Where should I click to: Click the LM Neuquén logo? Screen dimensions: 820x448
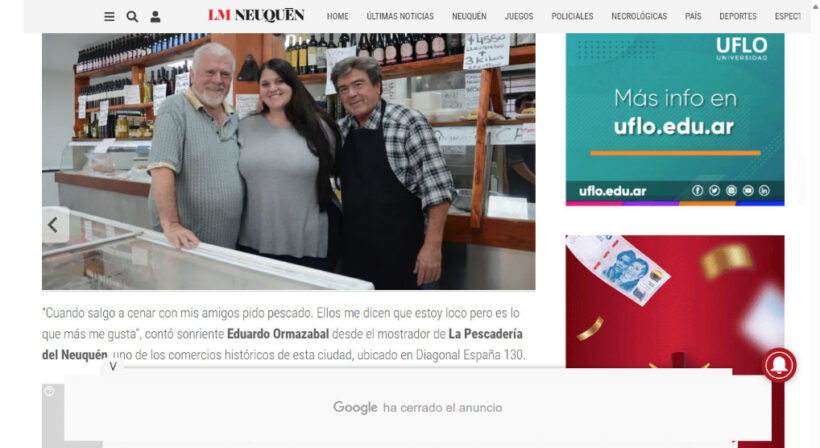point(256,15)
